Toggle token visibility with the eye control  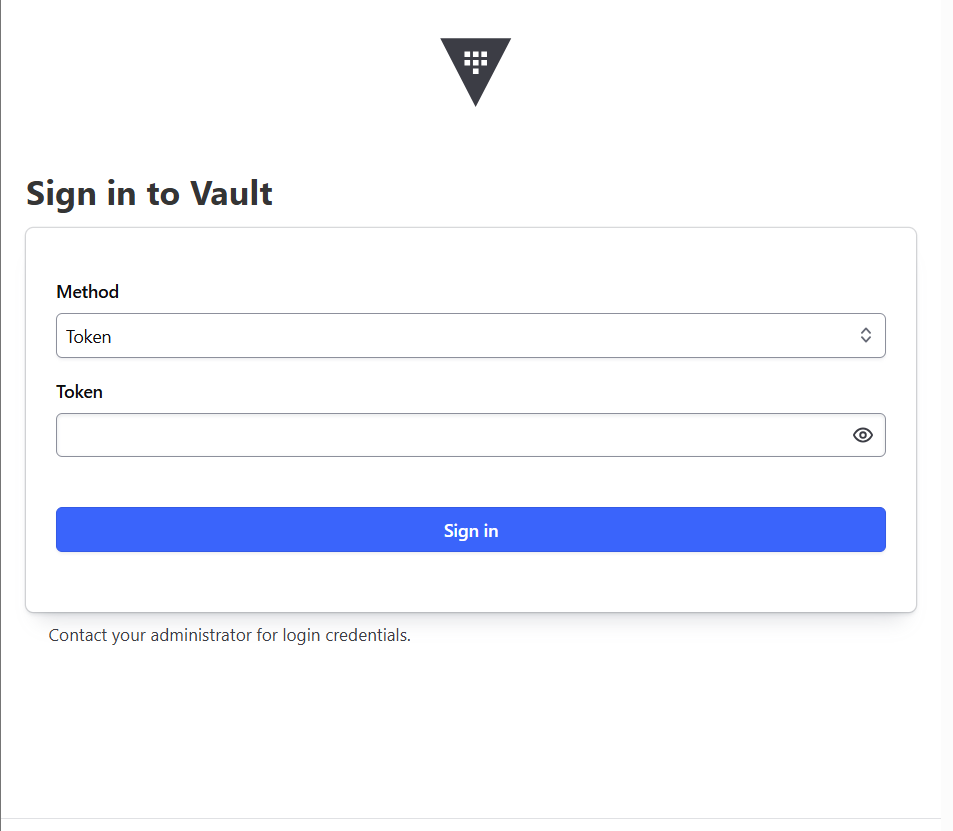[x=862, y=435]
